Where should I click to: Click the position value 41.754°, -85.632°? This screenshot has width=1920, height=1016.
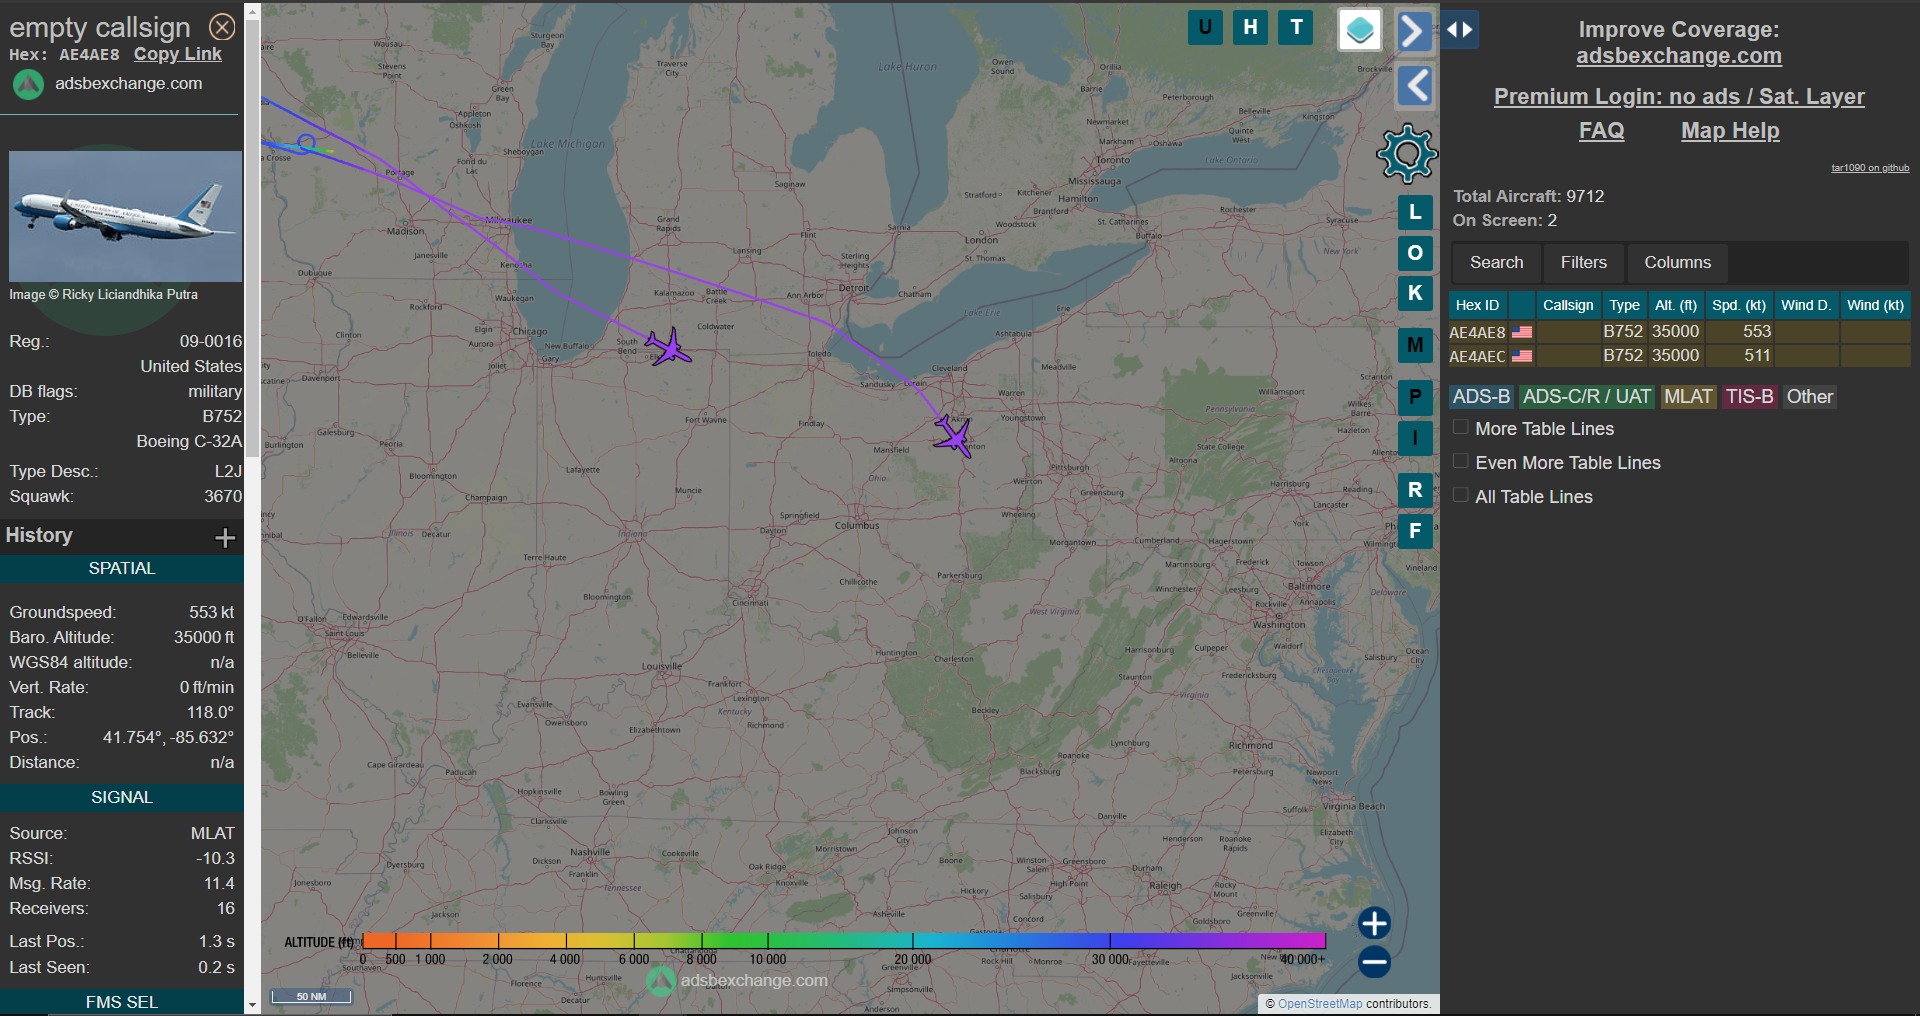168,737
